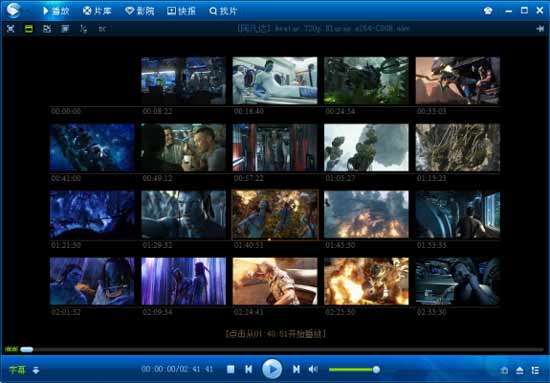The height and width of the screenshot is (383, 550).
Task: Adjust the green volume slider knob
Action: click(x=376, y=369)
